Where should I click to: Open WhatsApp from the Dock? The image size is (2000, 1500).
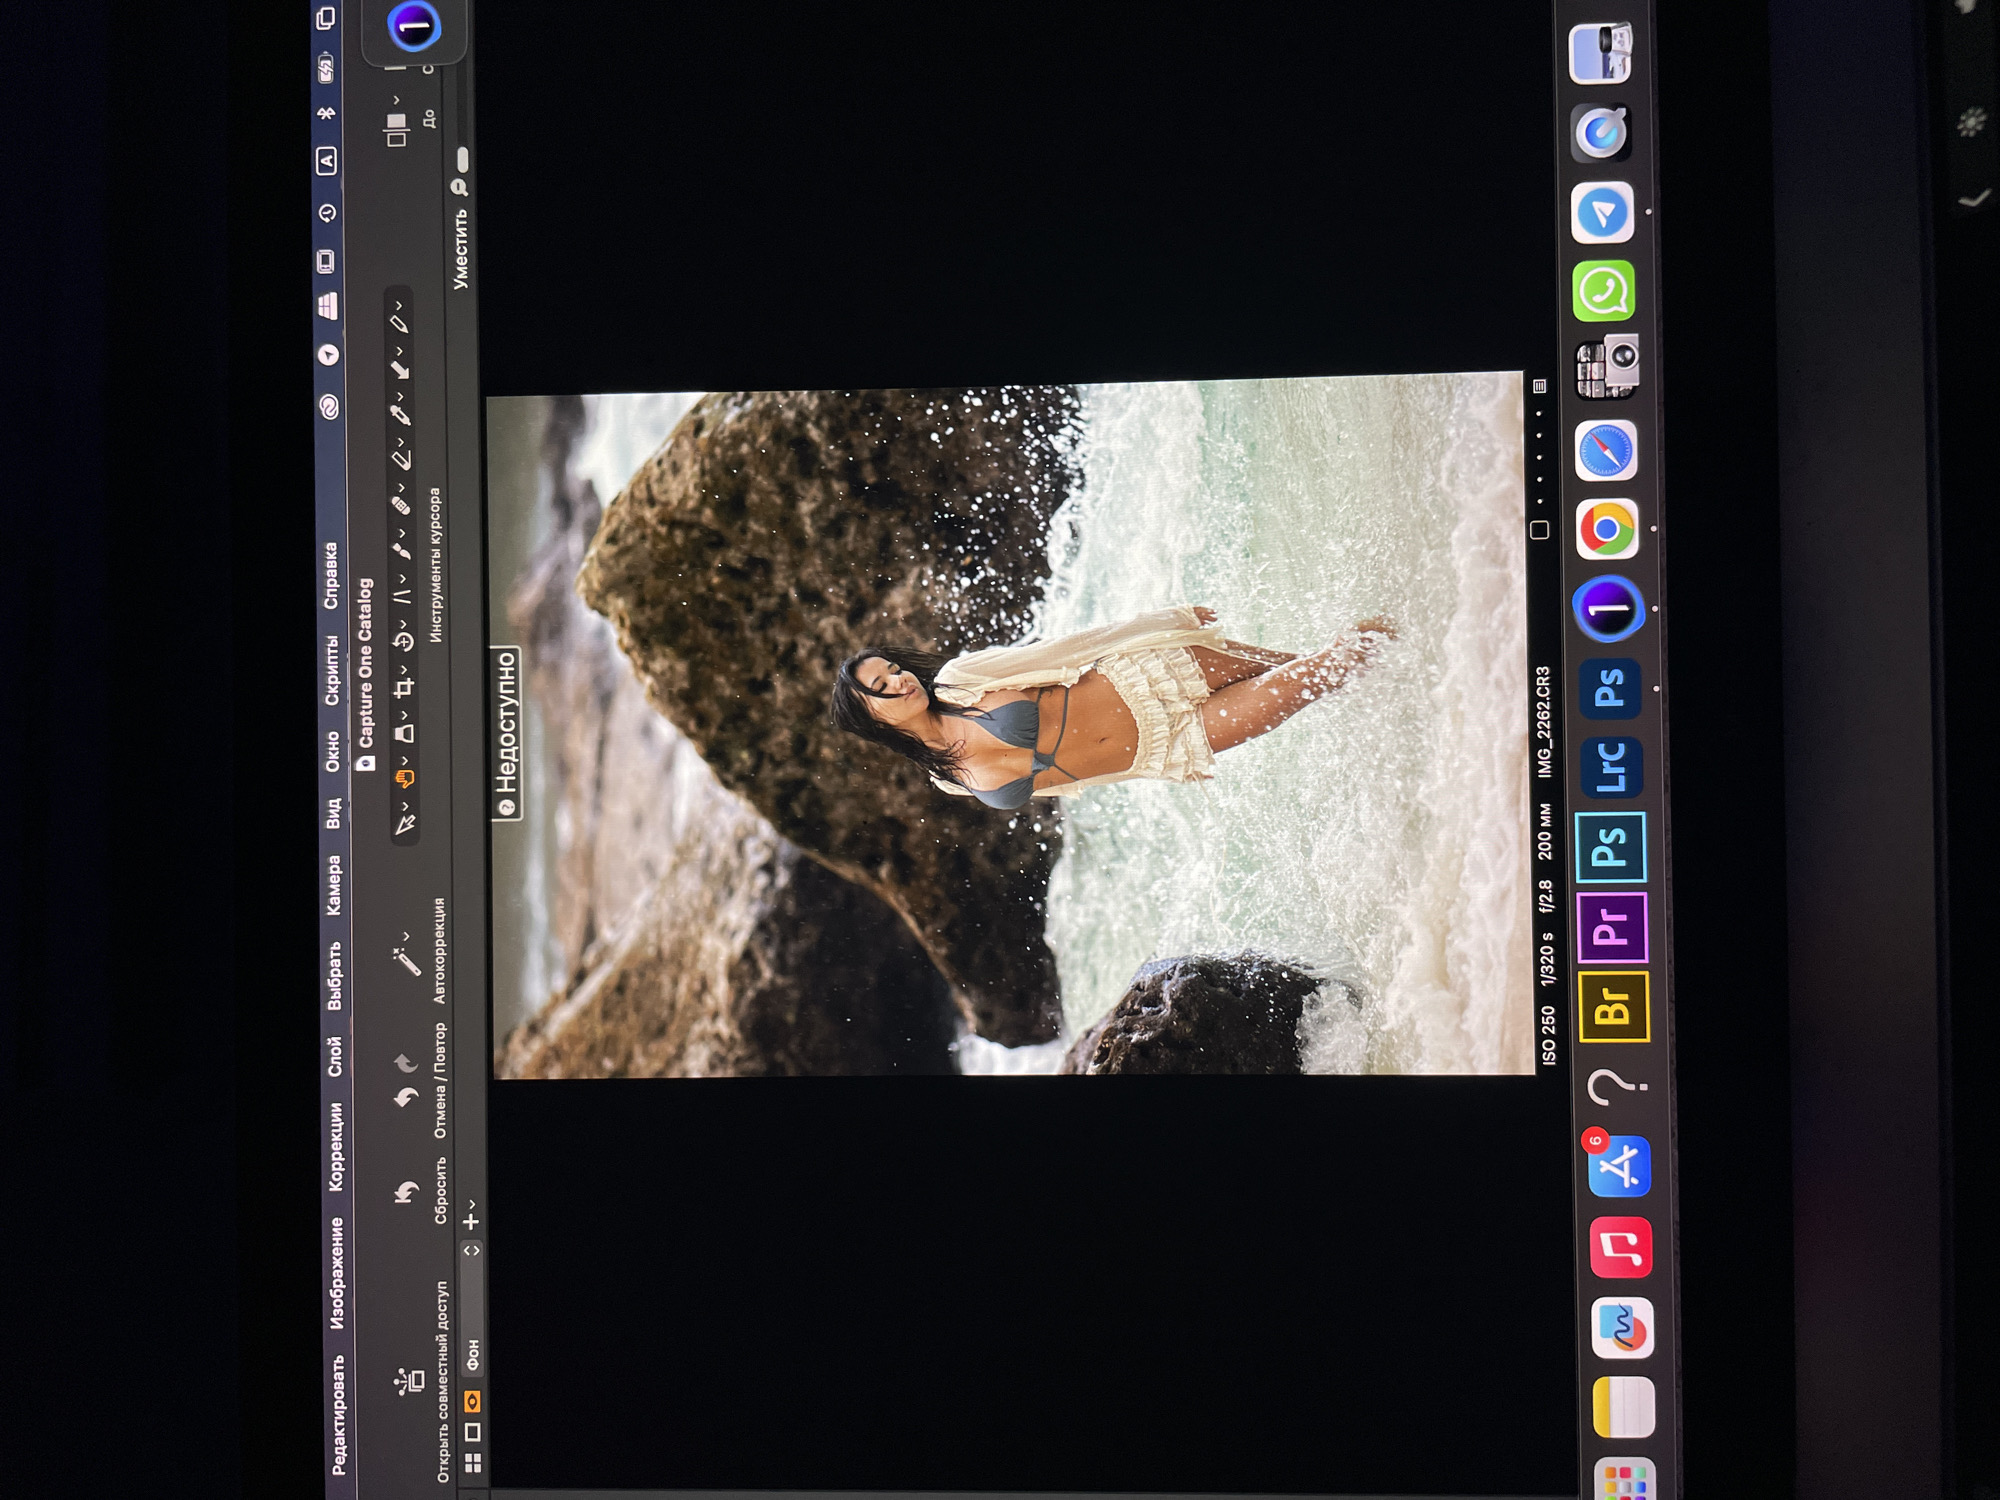(1605, 291)
